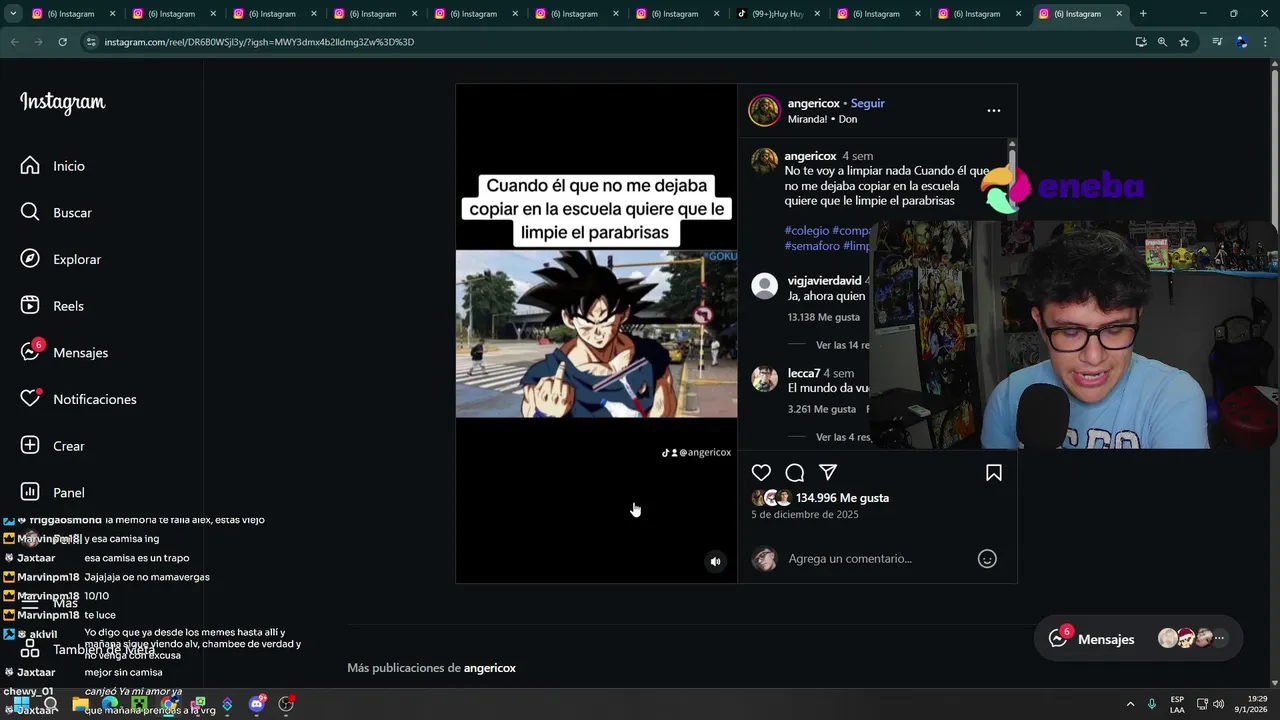This screenshot has height=720, width=1280.
Task: Open vigjavierdavid's profile username
Action: [824, 281]
